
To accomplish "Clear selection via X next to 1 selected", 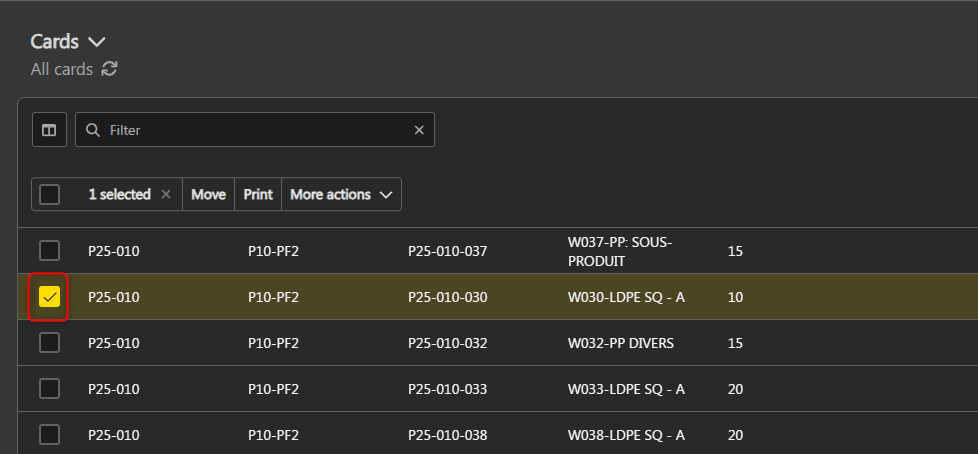I will (166, 195).
